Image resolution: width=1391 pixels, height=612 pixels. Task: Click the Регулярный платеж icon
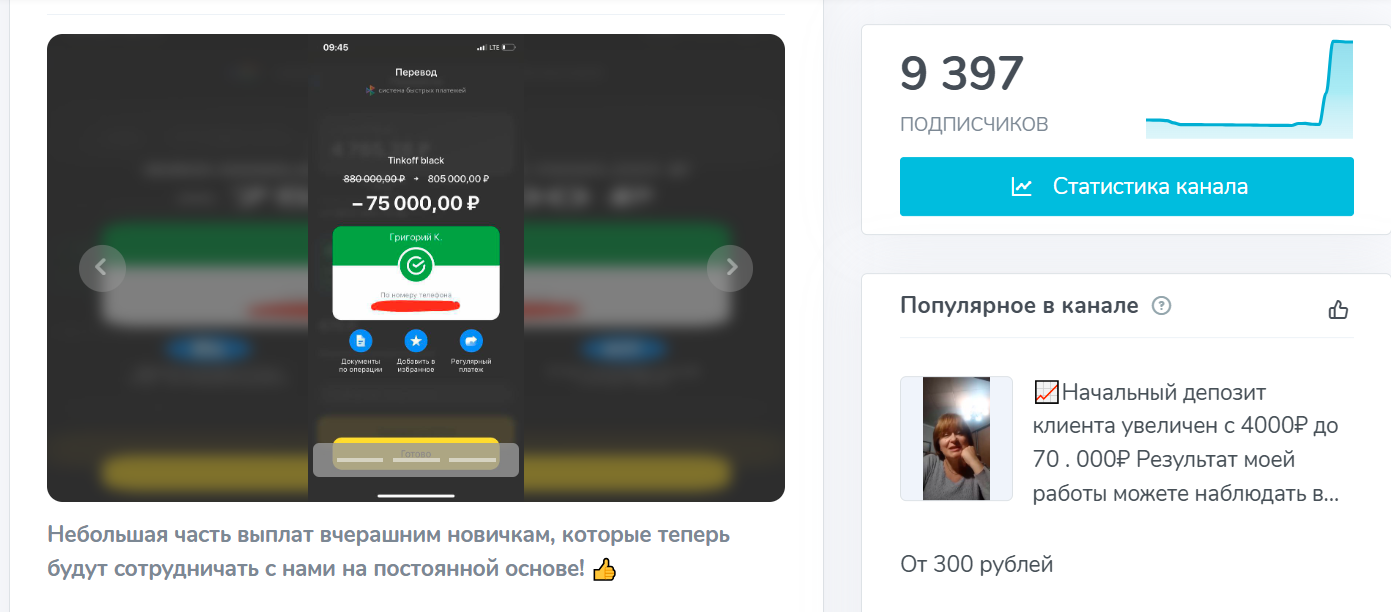[x=470, y=340]
